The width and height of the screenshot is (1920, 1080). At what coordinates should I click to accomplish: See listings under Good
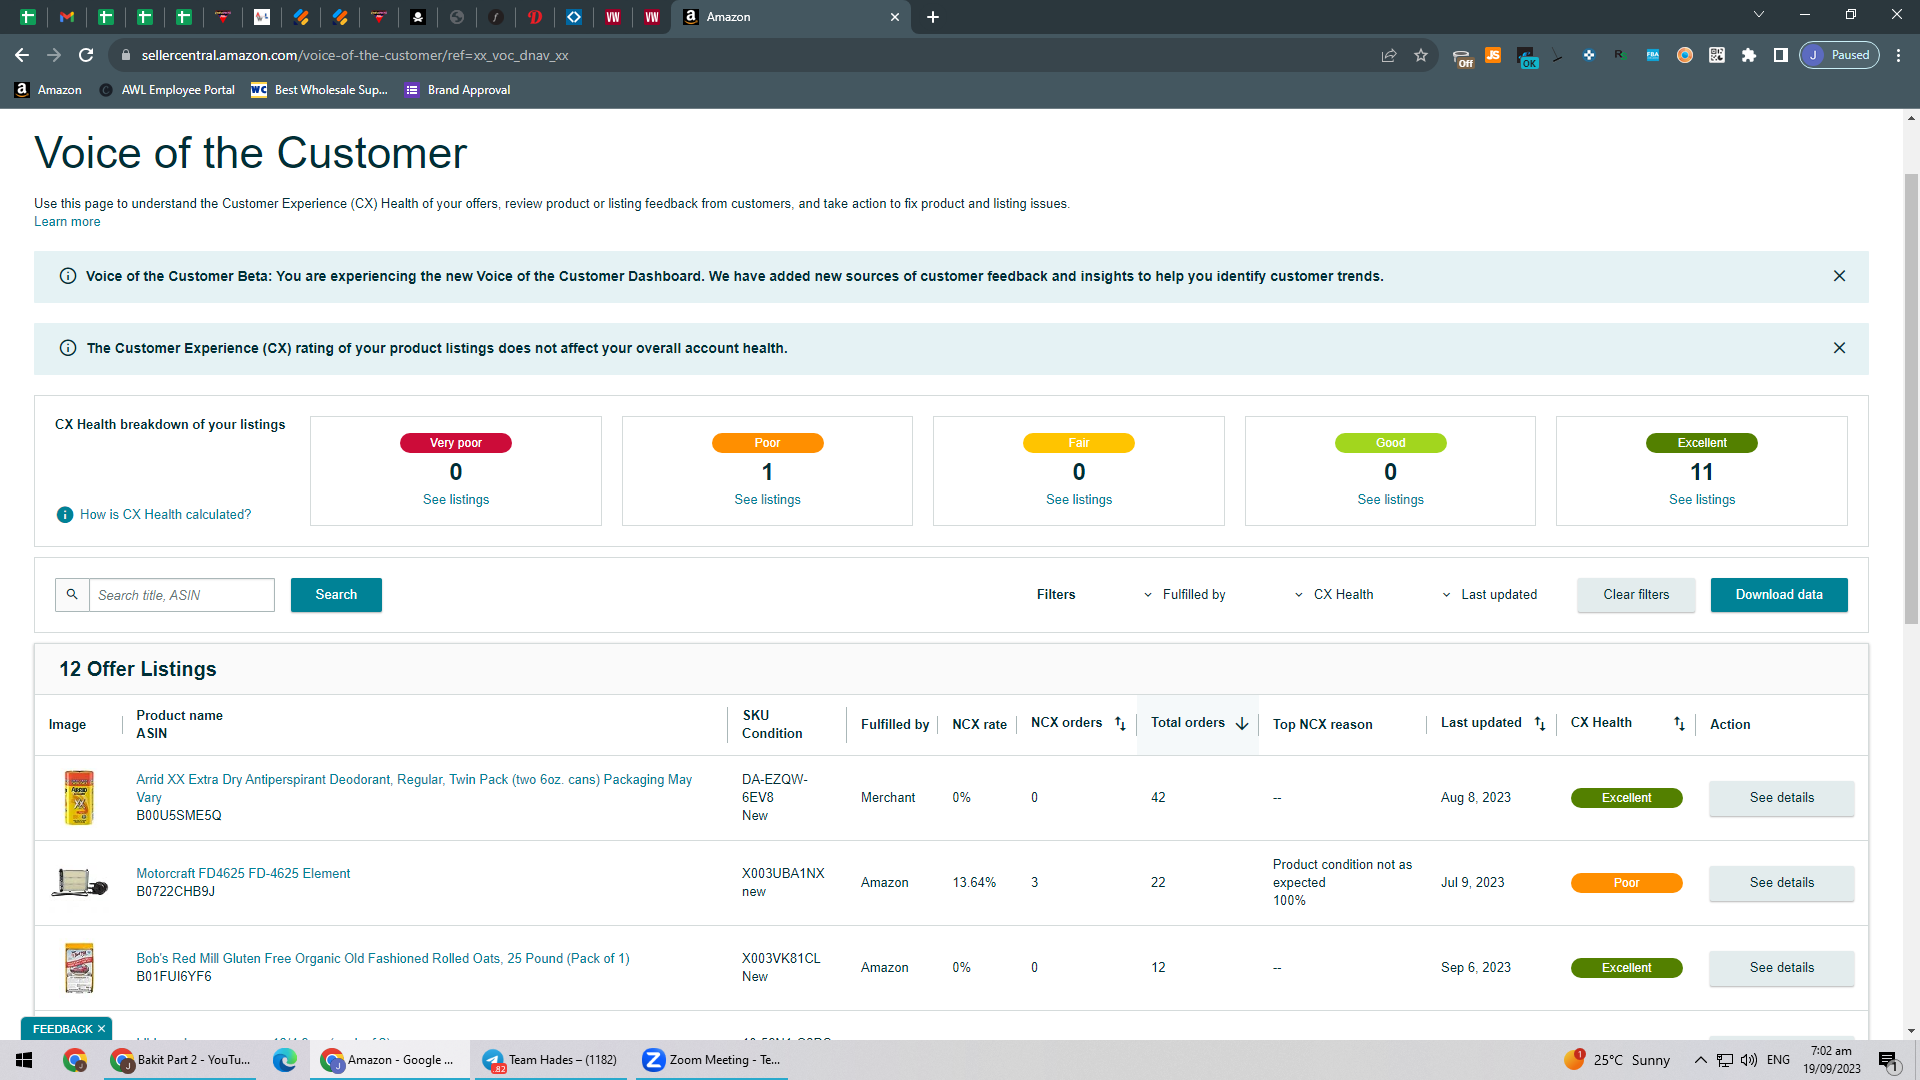pyautogui.click(x=1390, y=500)
